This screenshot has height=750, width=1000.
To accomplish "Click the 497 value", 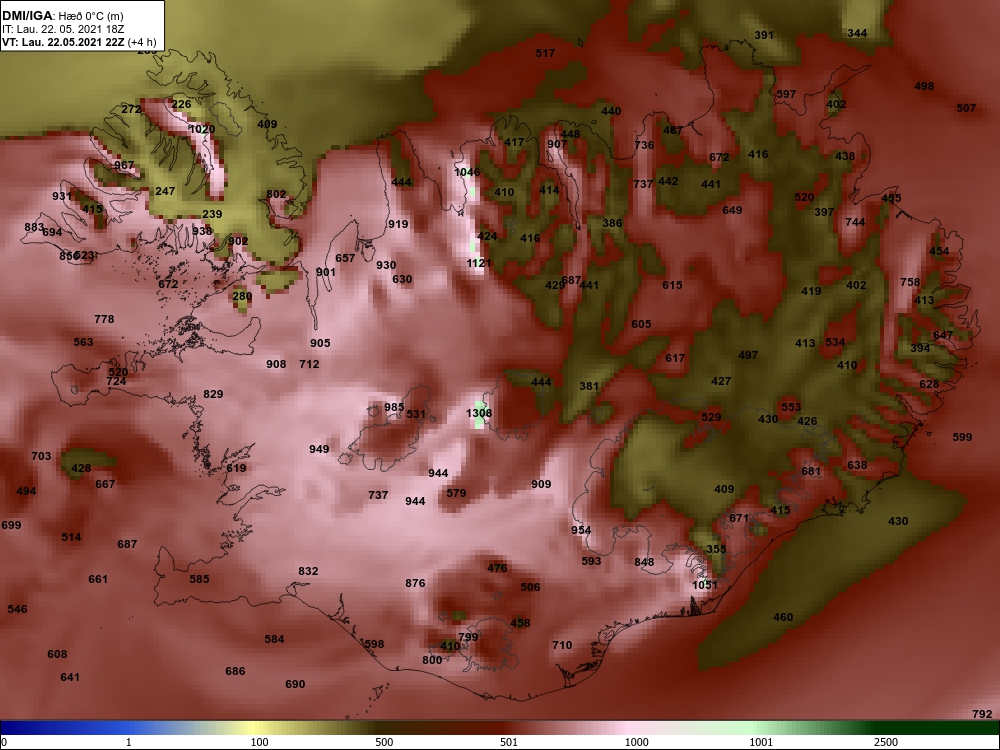I will pos(748,355).
